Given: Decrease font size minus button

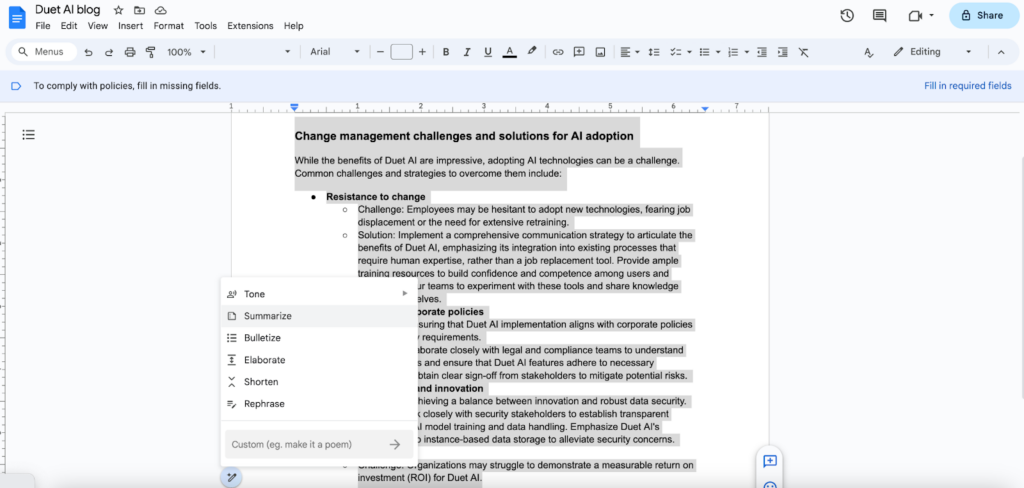Looking at the screenshot, I should pyautogui.click(x=380, y=52).
